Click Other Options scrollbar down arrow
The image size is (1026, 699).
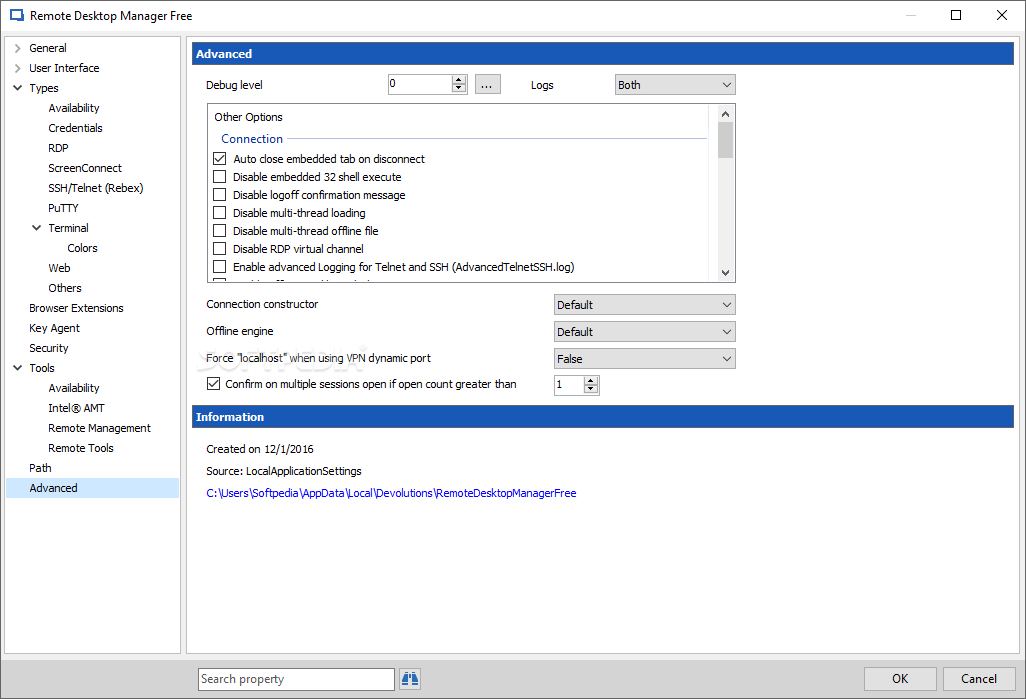pyautogui.click(x=725, y=273)
